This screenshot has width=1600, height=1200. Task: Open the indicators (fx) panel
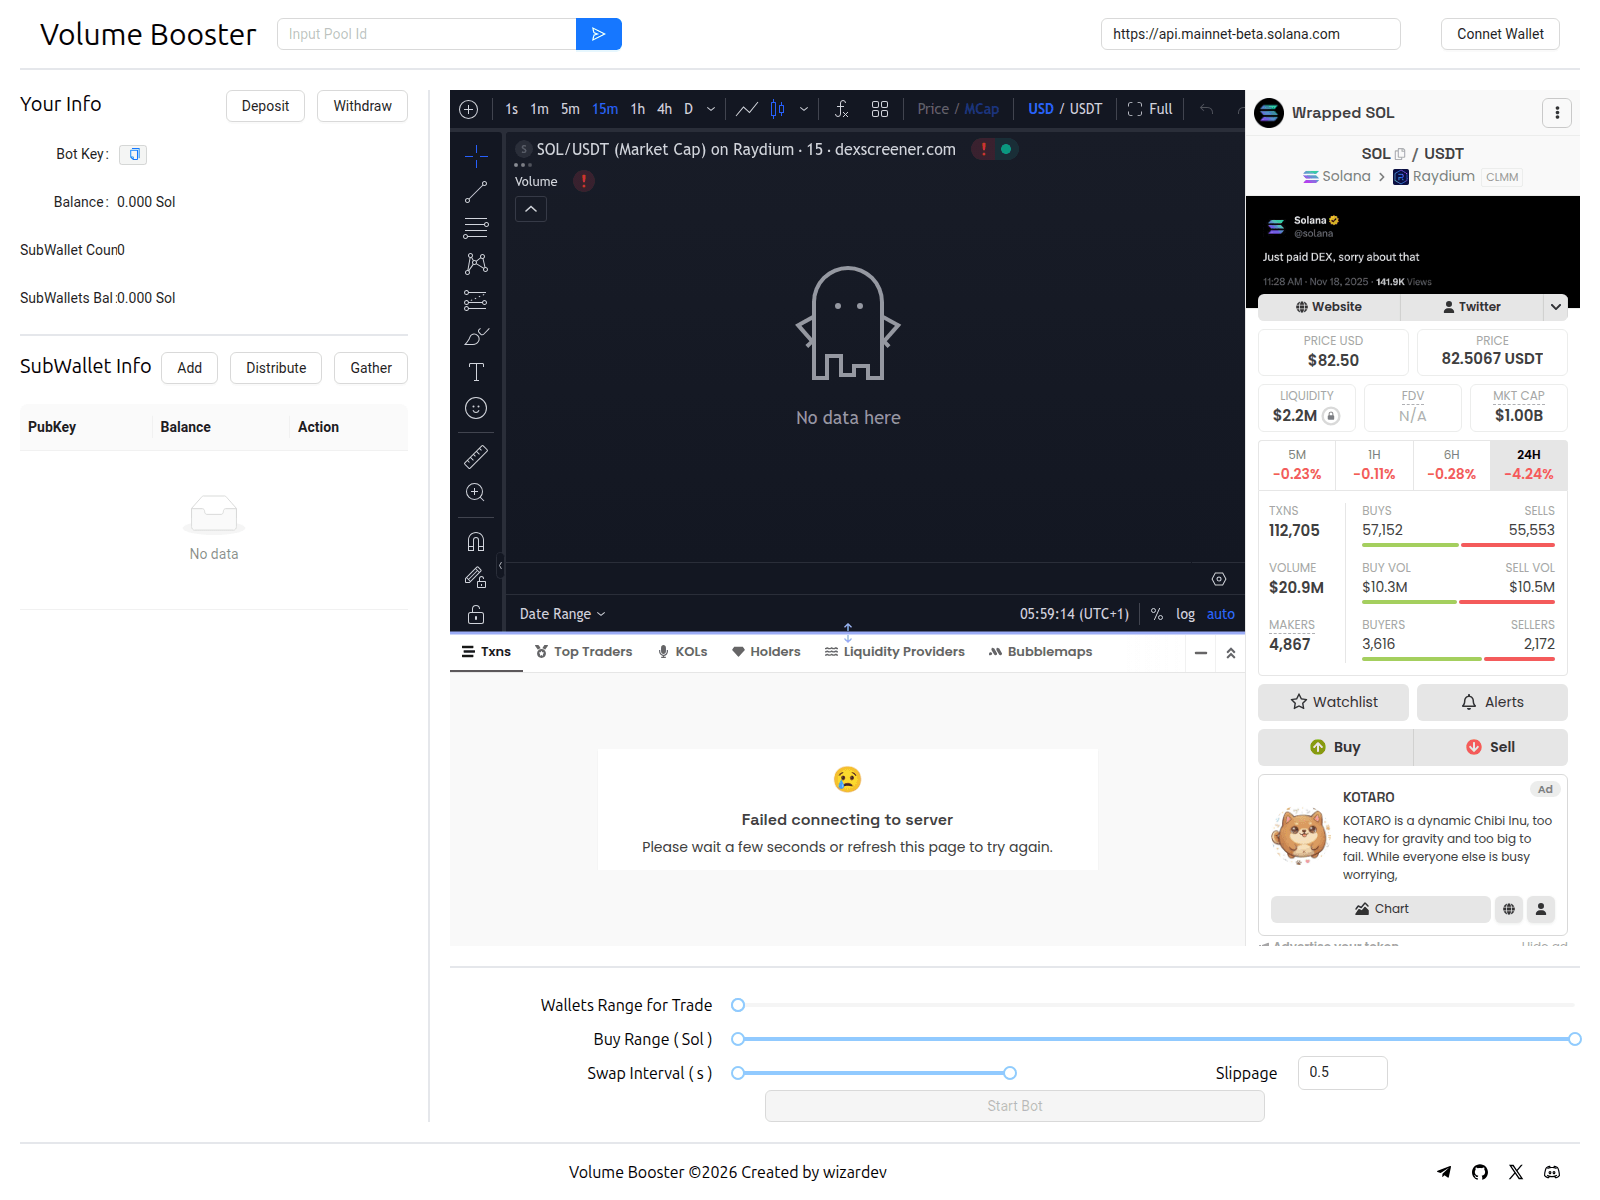[841, 108]
